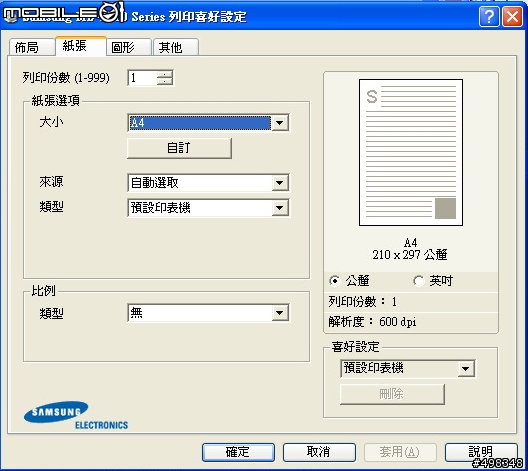Go to the 其他 tab
The height and width of the screenshot is (471, 528).
click(176, 47)
